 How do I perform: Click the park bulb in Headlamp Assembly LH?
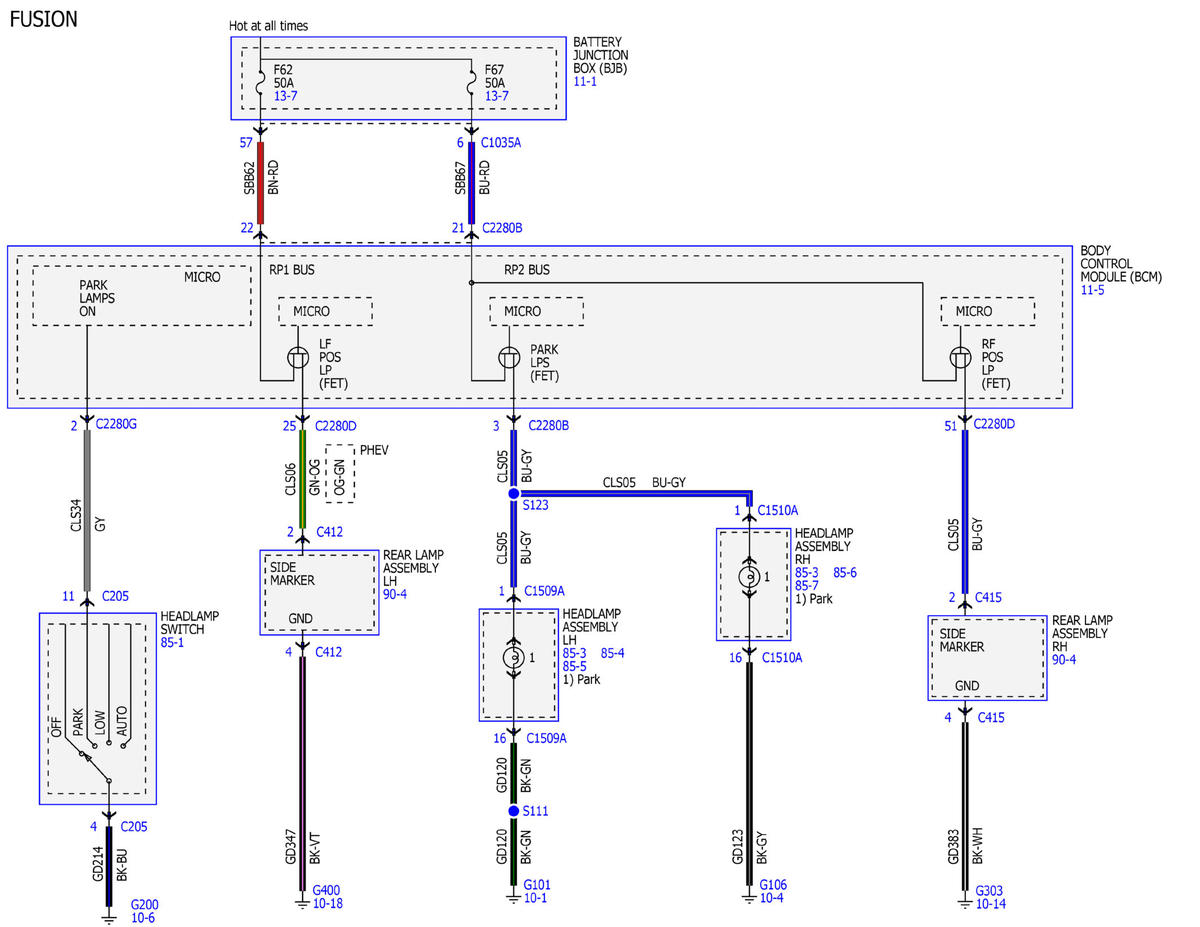513,657
